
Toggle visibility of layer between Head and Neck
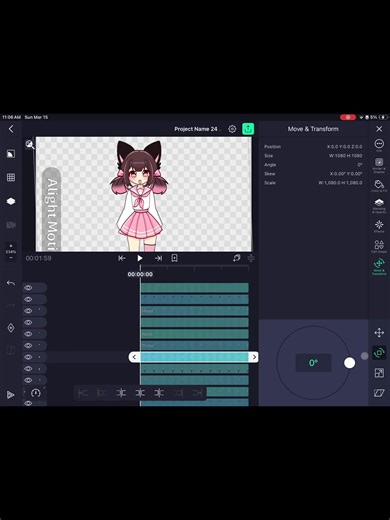[x=28, y=322]
